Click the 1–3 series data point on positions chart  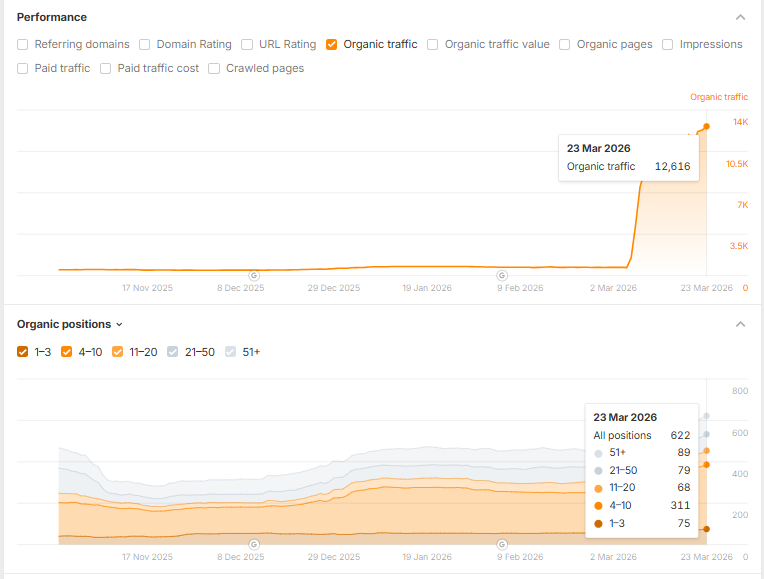(707, 529)
